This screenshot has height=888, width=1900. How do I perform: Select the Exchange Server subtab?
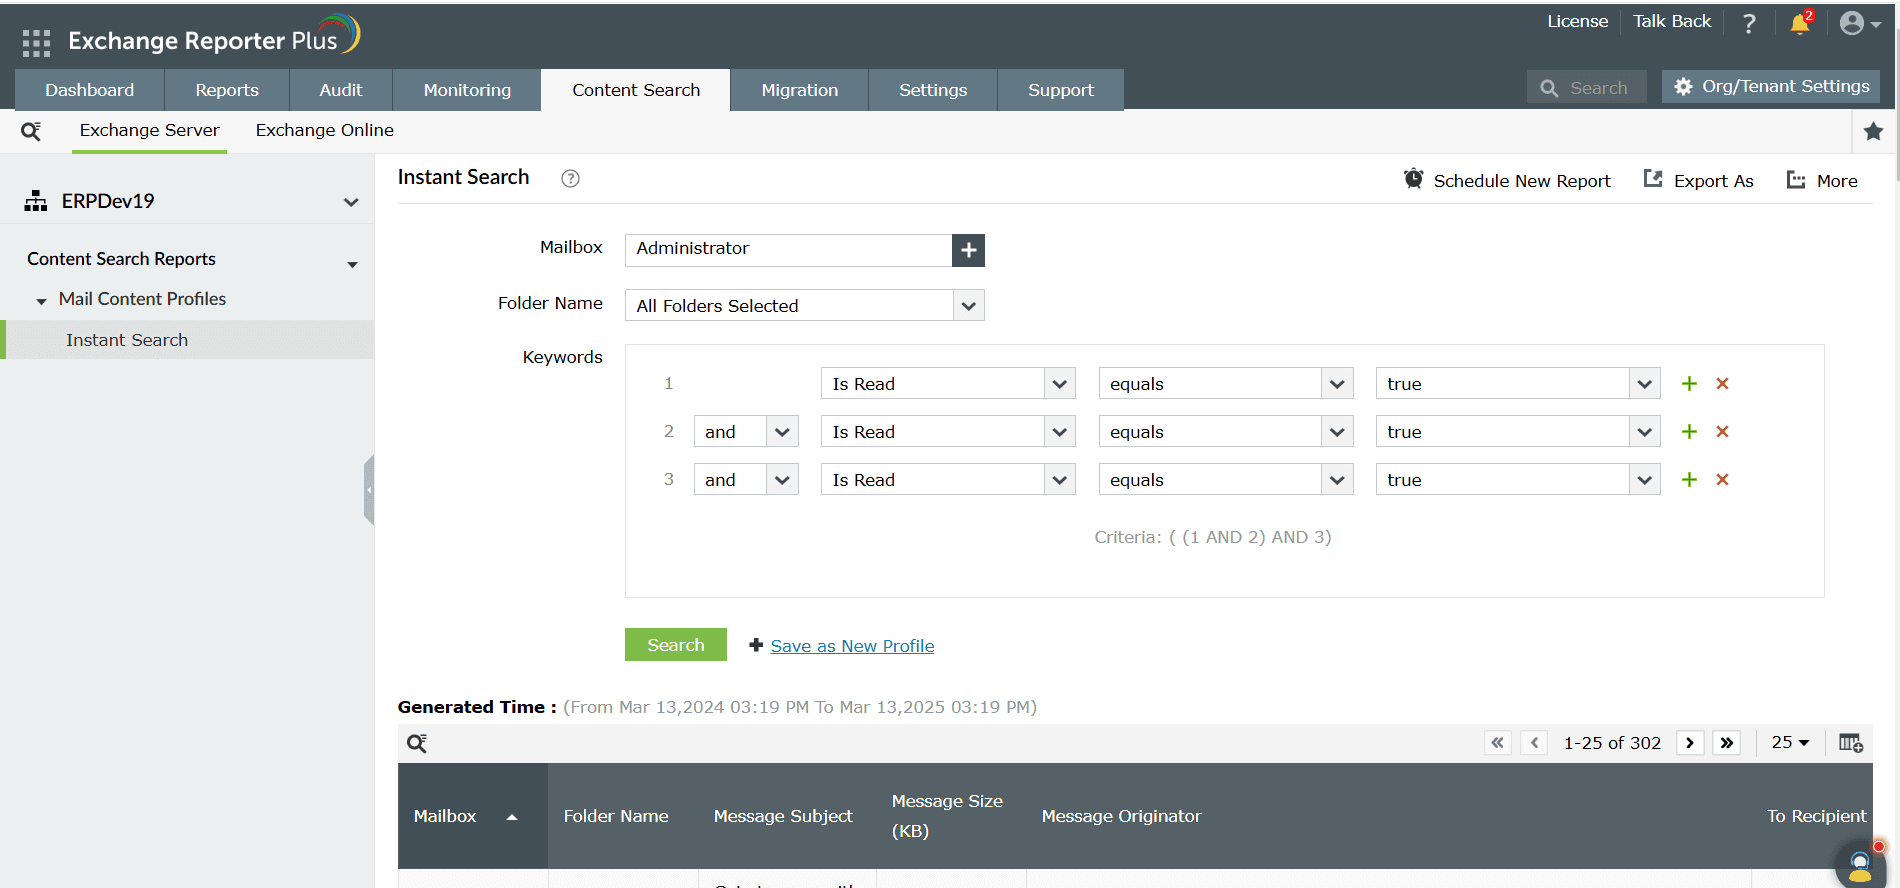click(x=149, y=130)
